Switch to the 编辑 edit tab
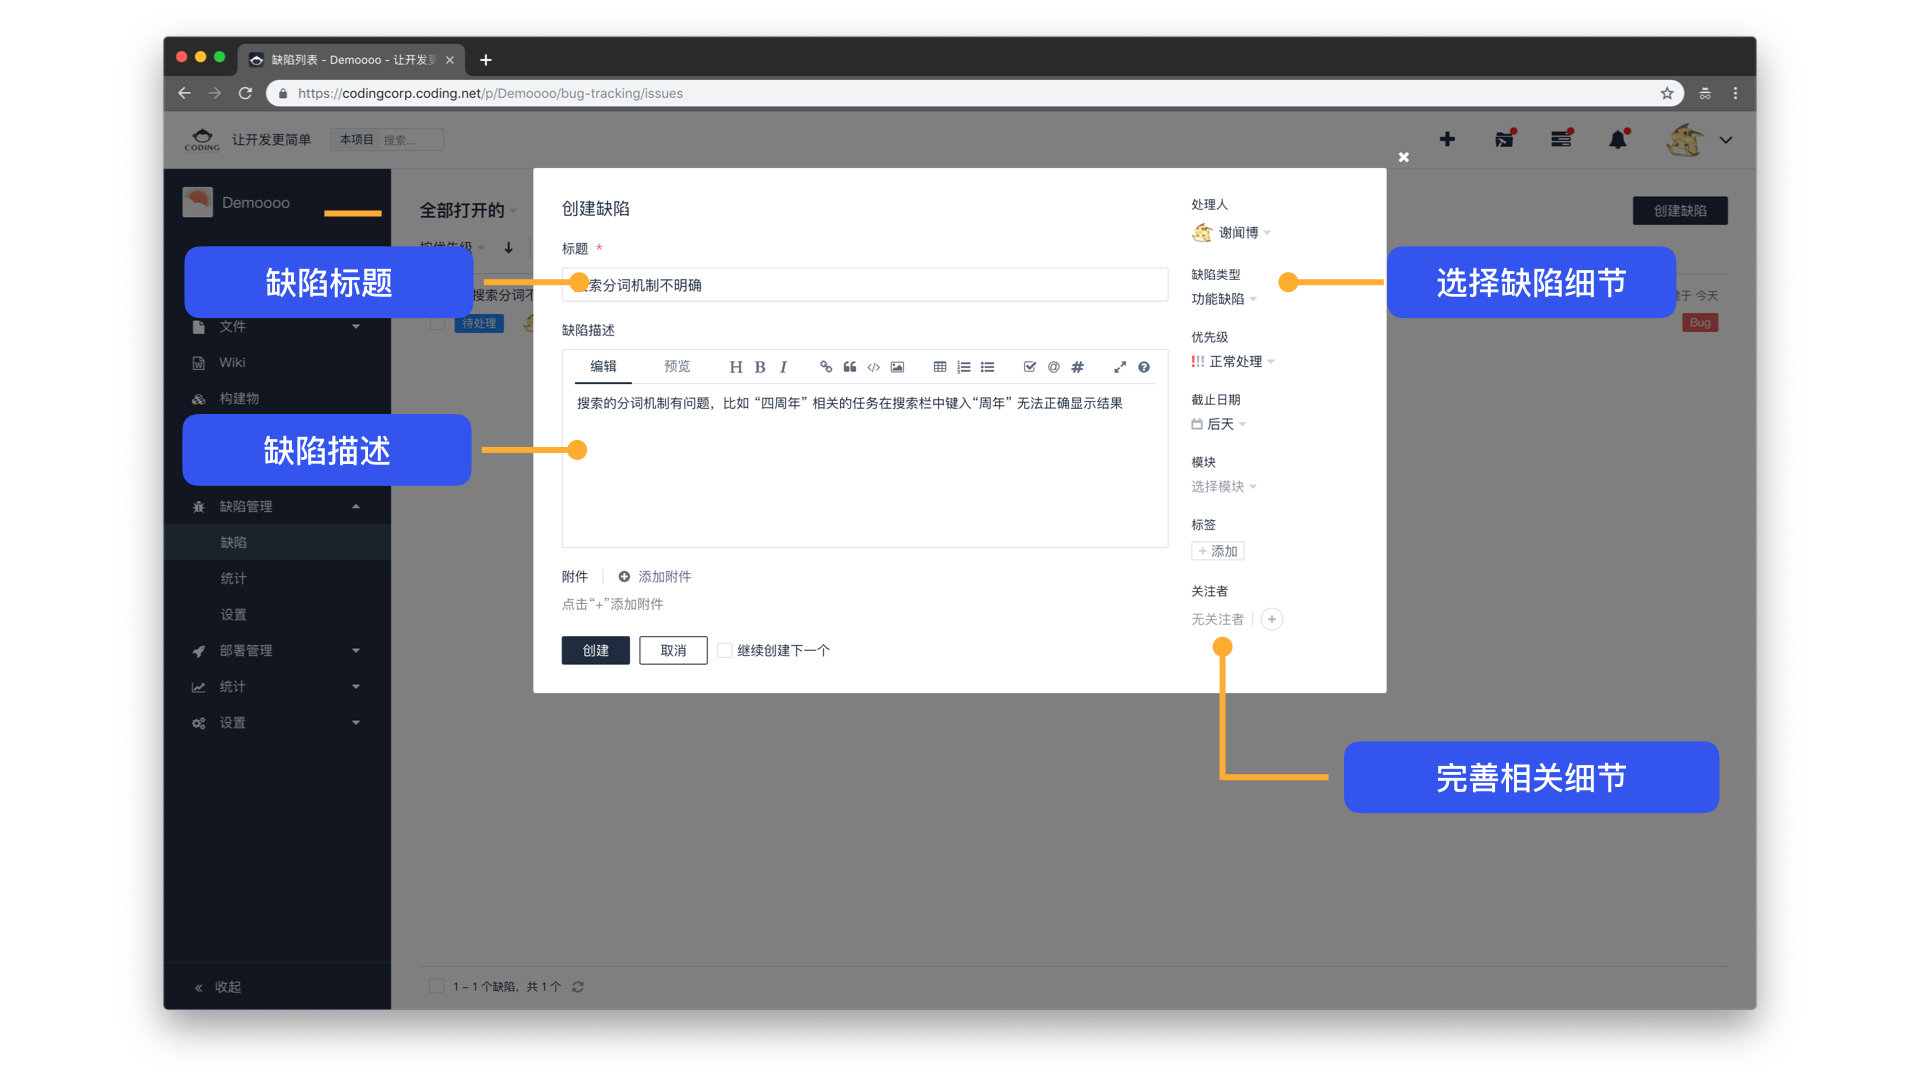The height and width of the screenshot is (1080, 1920). point(603,366)
